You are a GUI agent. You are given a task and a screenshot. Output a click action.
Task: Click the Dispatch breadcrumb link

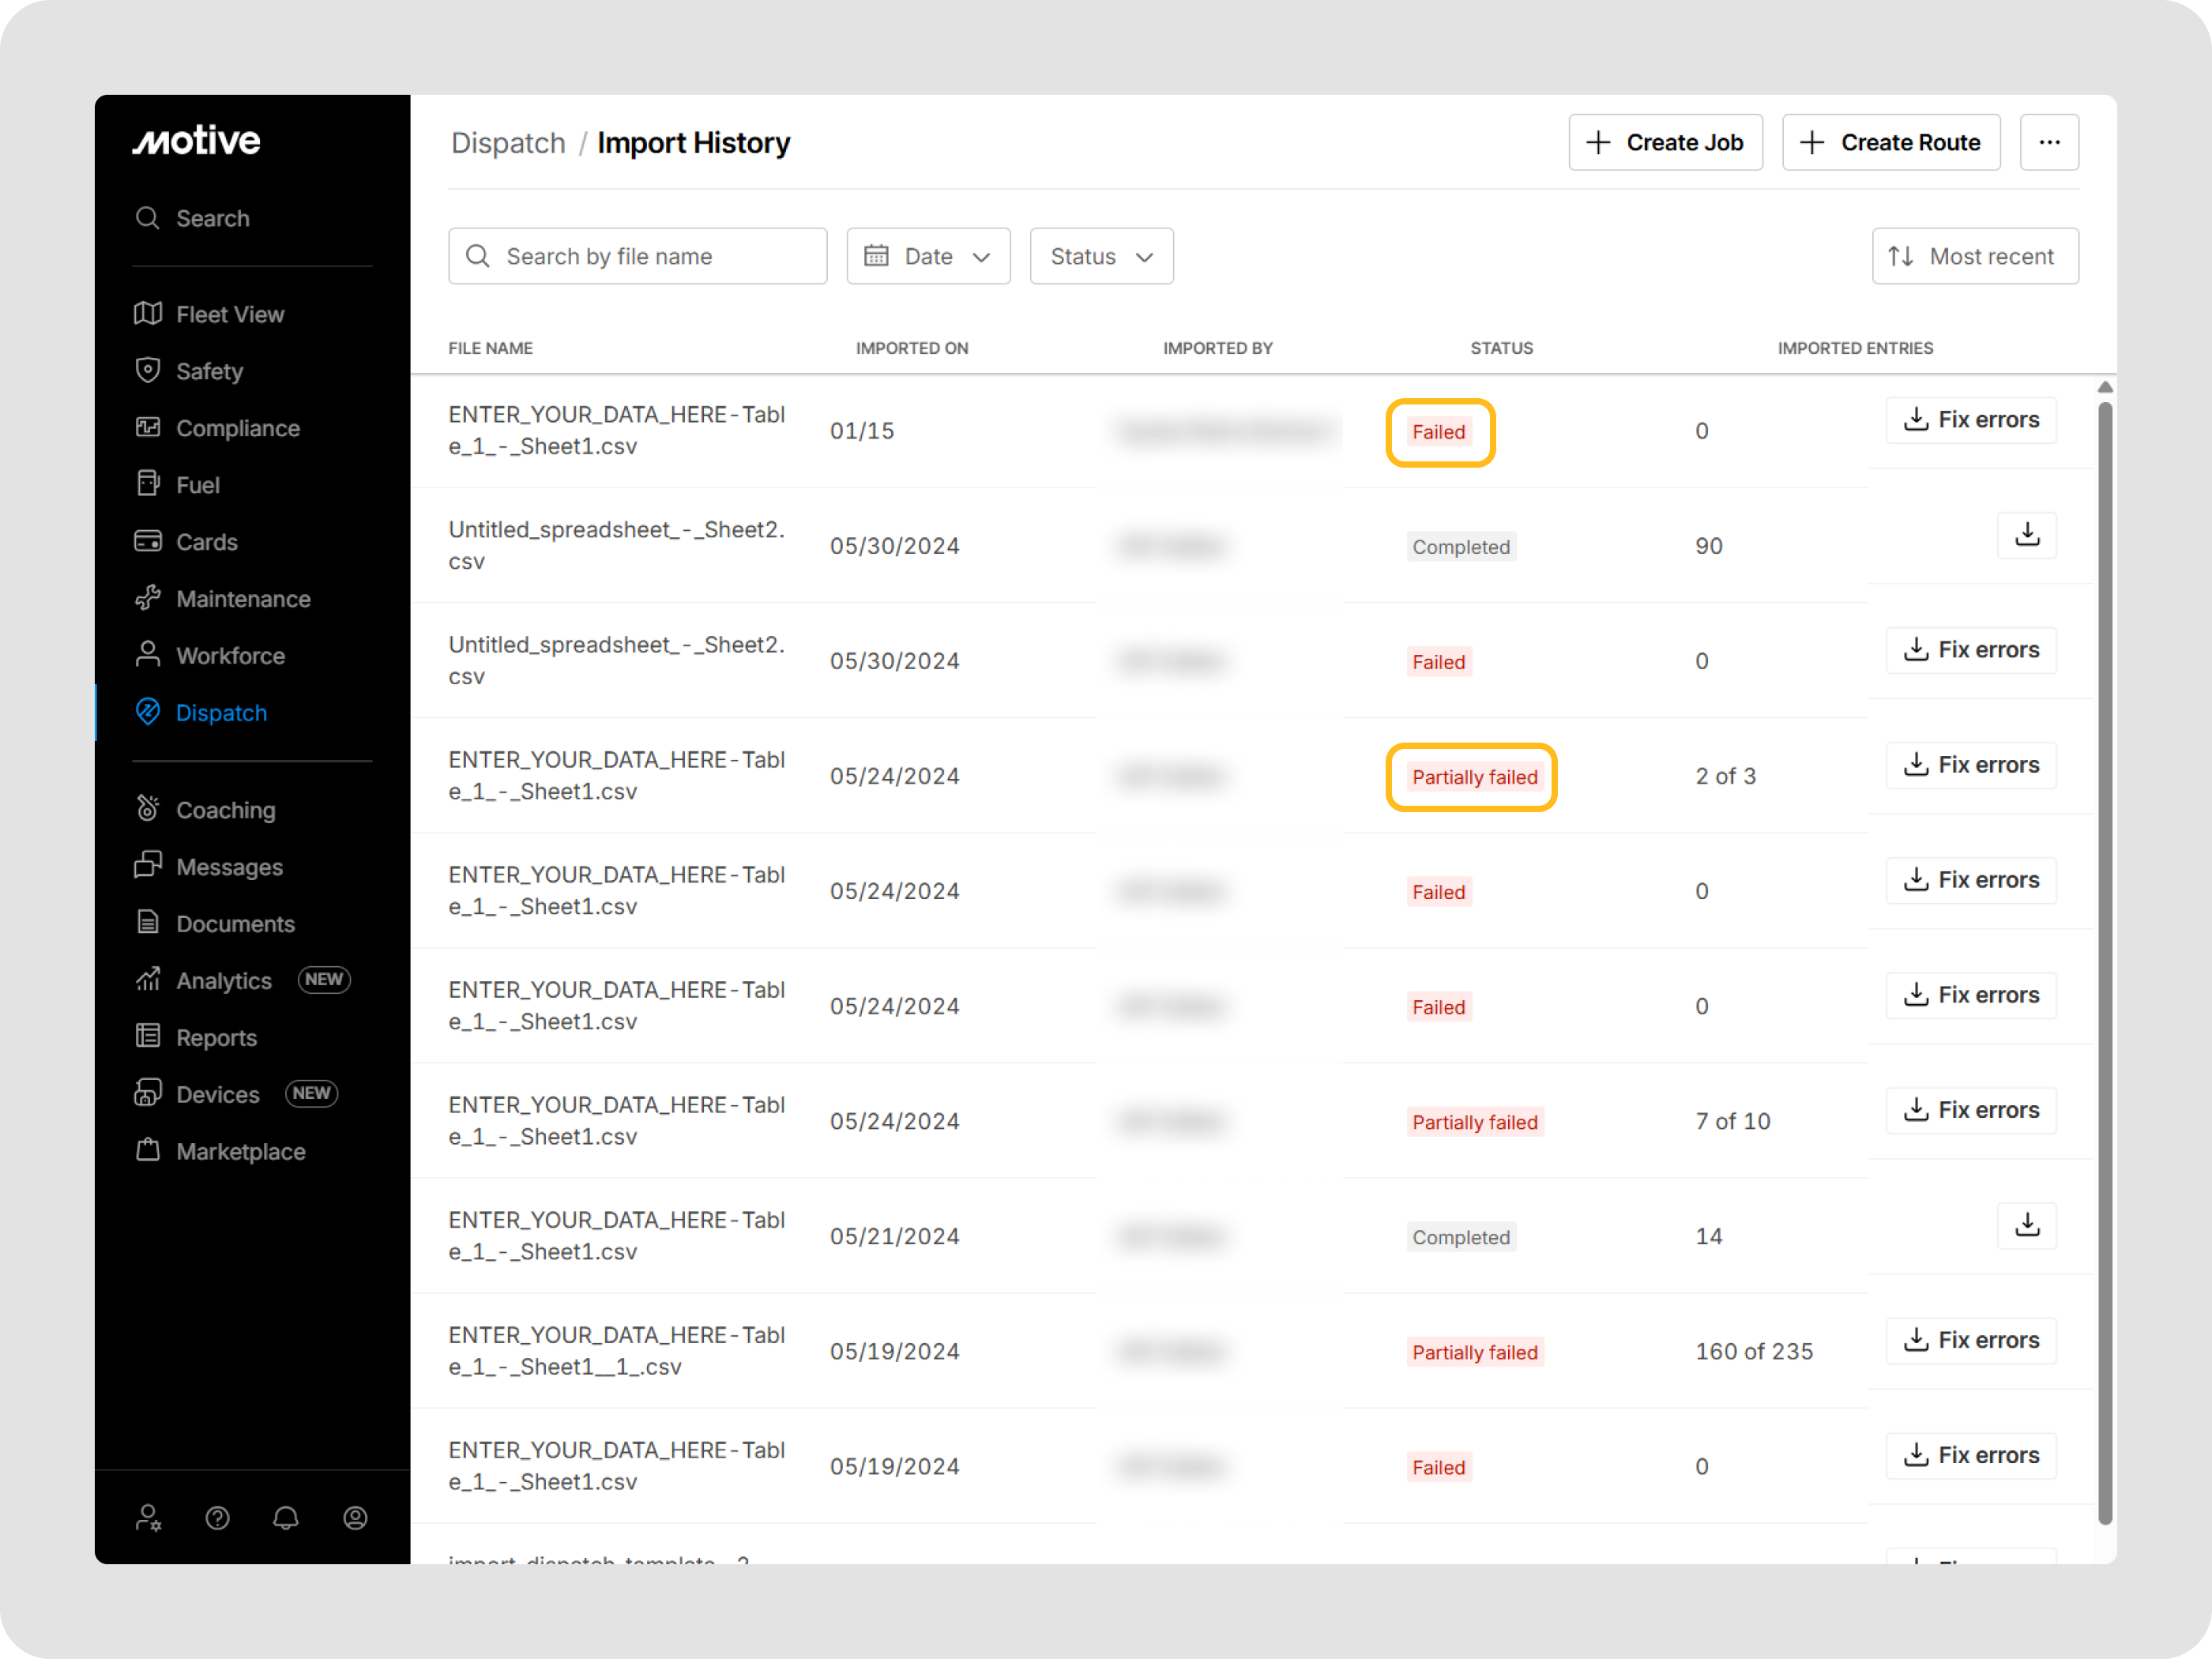508,144
